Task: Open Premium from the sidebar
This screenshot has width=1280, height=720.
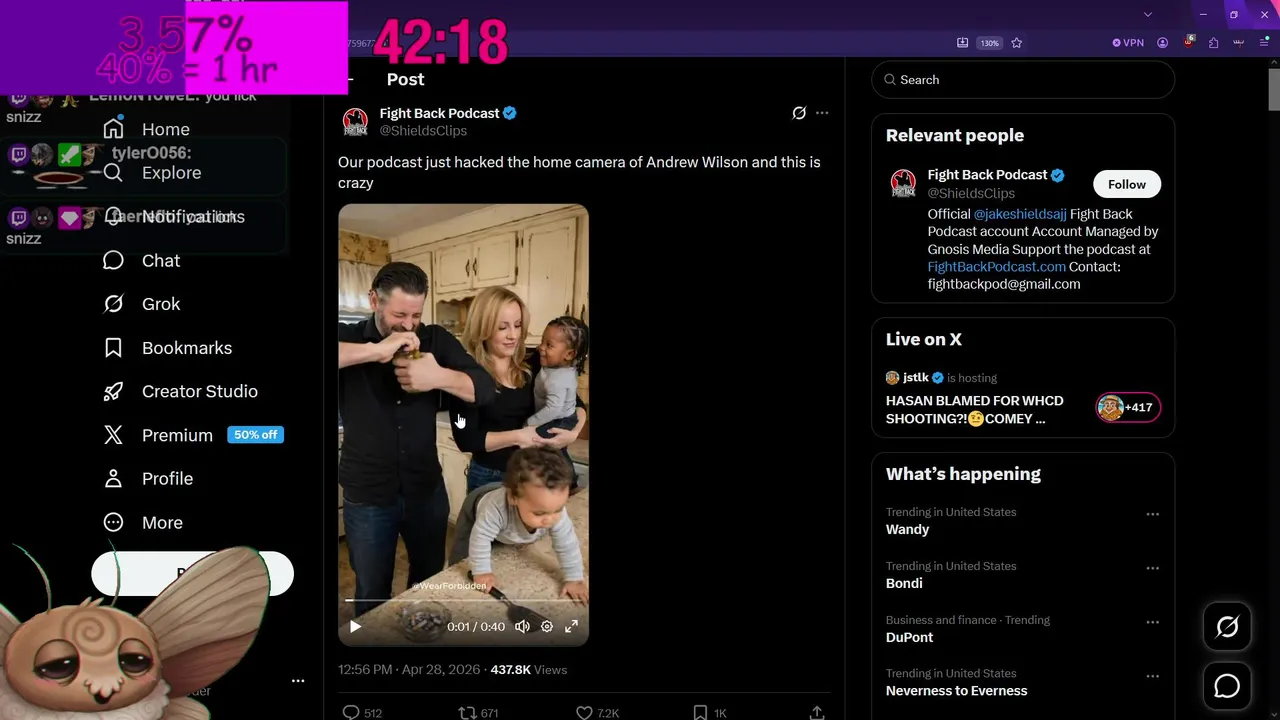Action: pyautogui.click(x=158, y=435)
